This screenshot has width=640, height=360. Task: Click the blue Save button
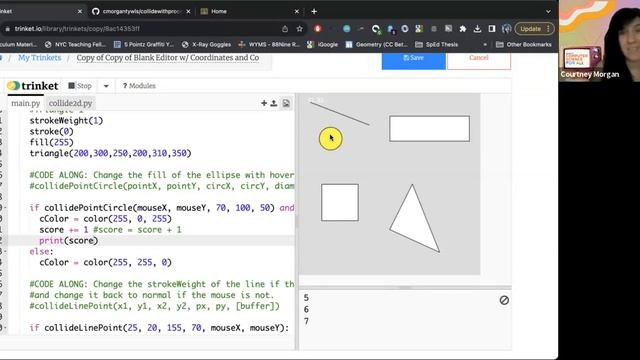[x=413, y=58]
